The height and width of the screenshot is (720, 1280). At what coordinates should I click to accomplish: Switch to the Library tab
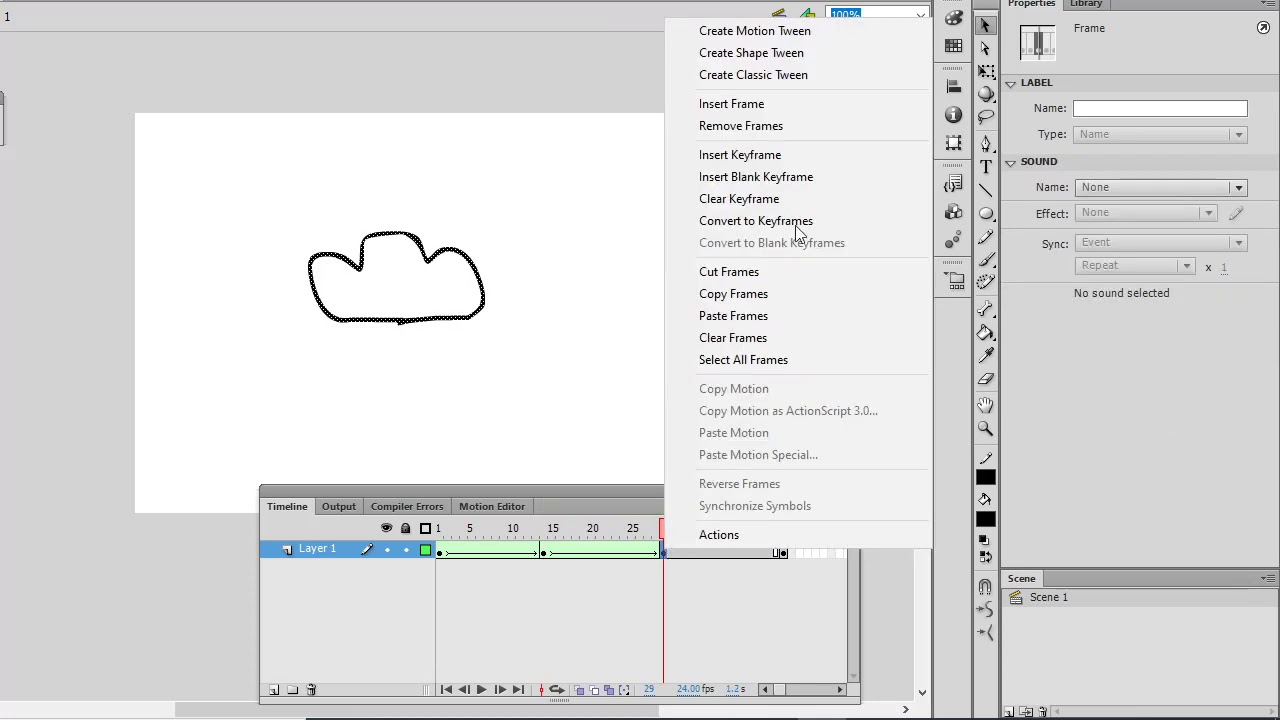(1086, 4)
